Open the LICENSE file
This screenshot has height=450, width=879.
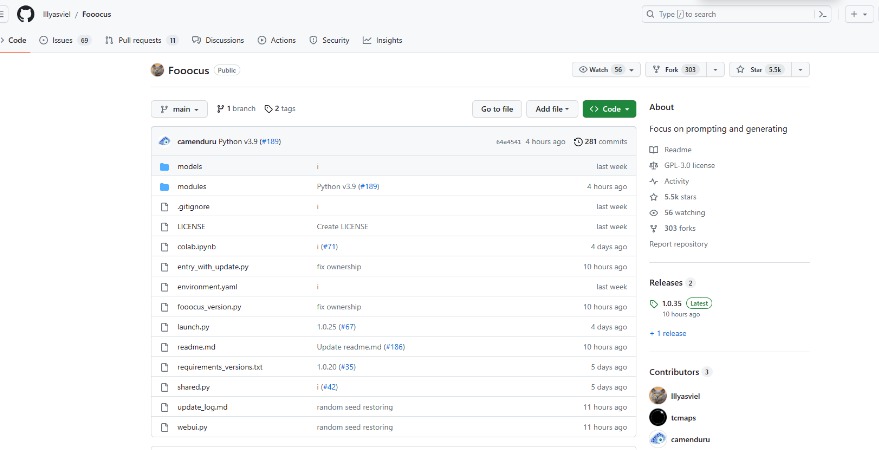(x=191, y=227)
